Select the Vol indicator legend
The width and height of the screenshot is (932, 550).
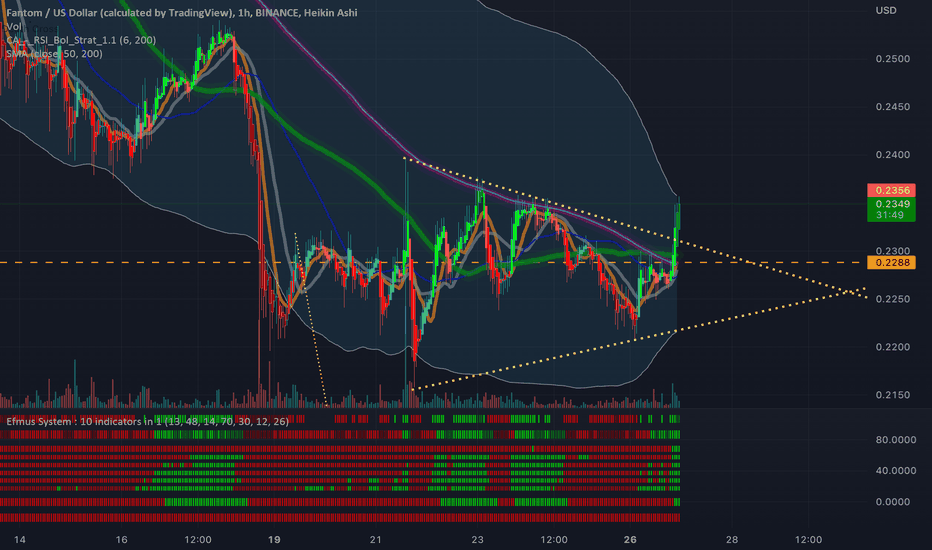(x=14, y=27)
